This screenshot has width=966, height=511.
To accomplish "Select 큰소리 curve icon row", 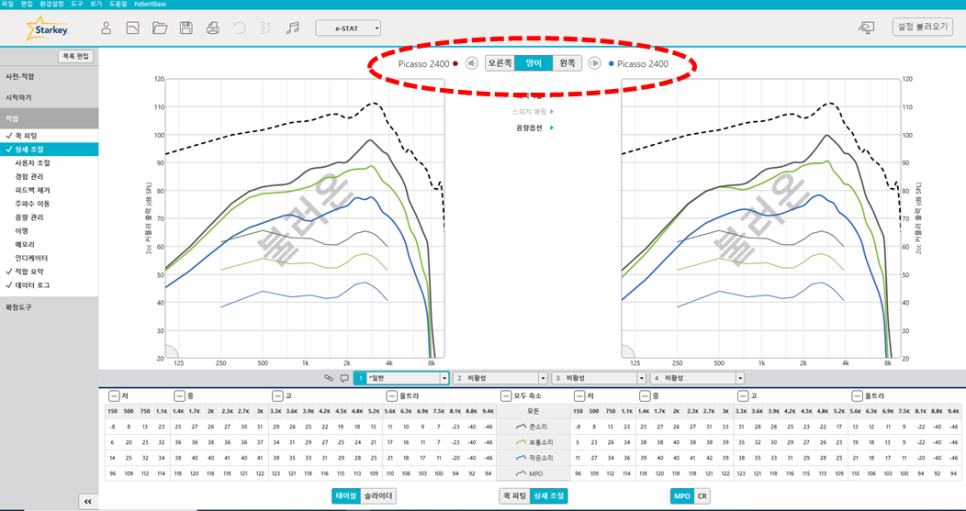I will pos(534,427).
